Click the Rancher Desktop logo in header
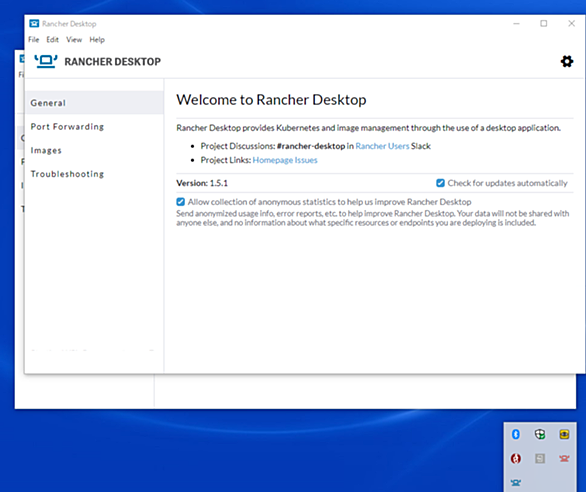This screenshot has width=586, height=492. (x=46, y=61)
